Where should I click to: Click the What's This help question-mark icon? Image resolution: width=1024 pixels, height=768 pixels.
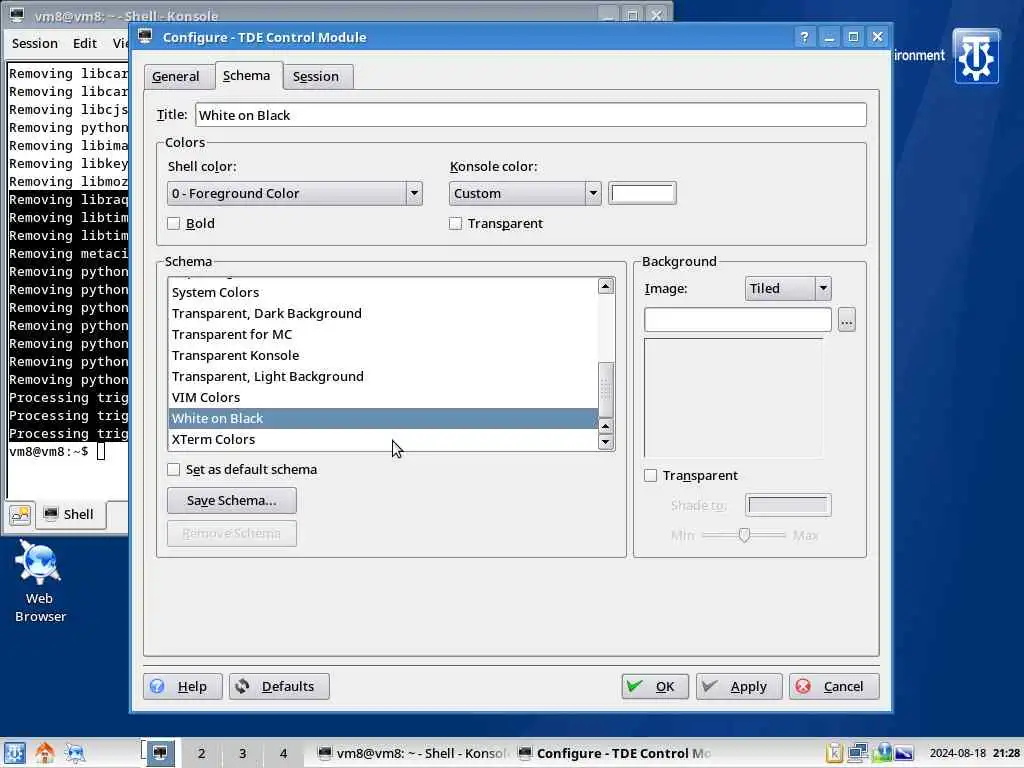pos(804,37)
